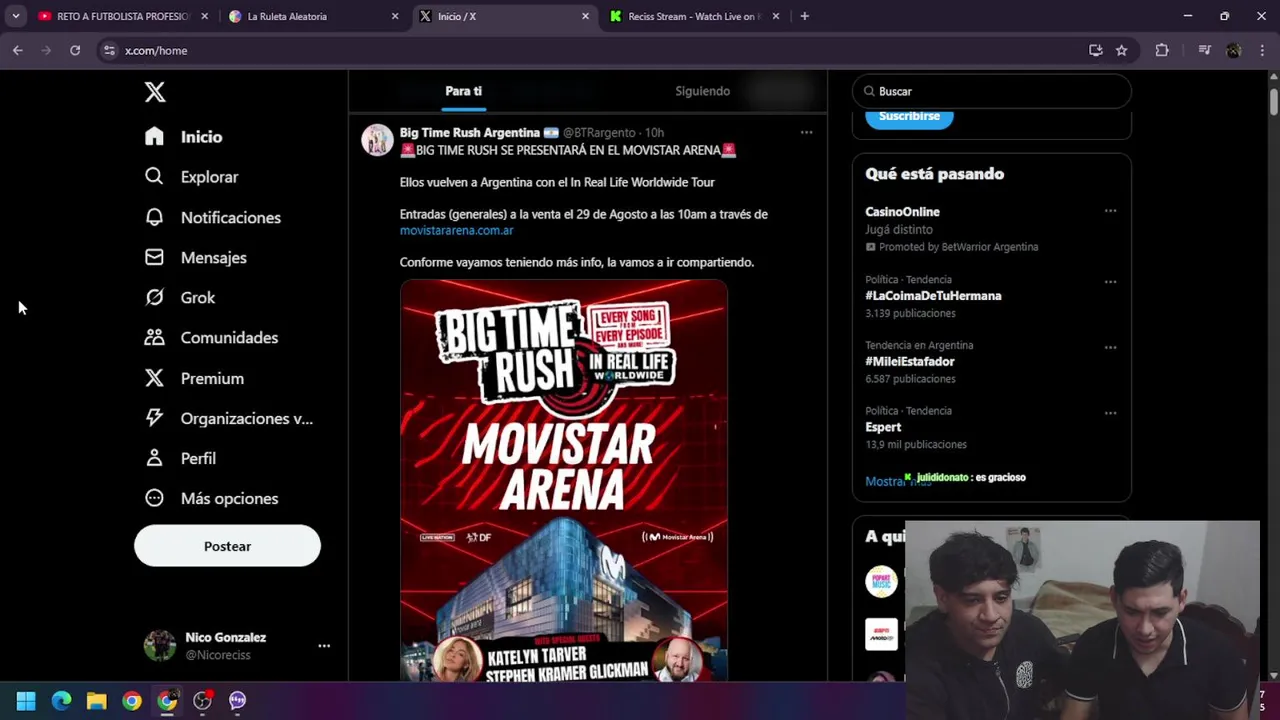Bookmark this page with star icon
The image size is (1280, 720).
(x=1122, y=50)
